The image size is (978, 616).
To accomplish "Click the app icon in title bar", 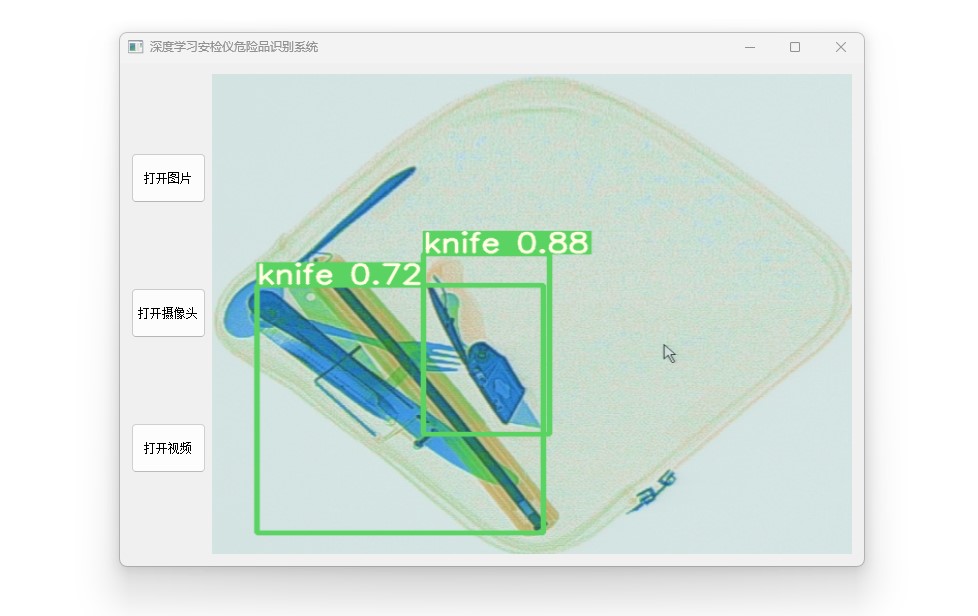I will click(x=135, y=47).
